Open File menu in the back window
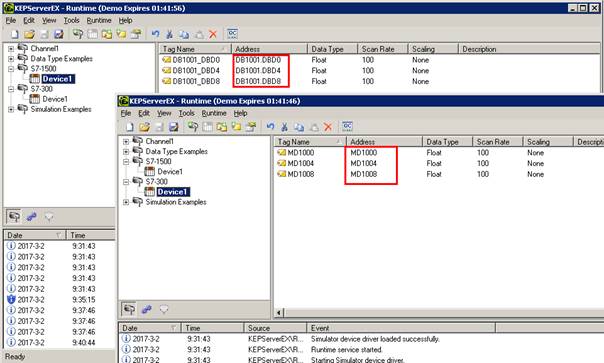The image size is (604, 363). point(11,20)
